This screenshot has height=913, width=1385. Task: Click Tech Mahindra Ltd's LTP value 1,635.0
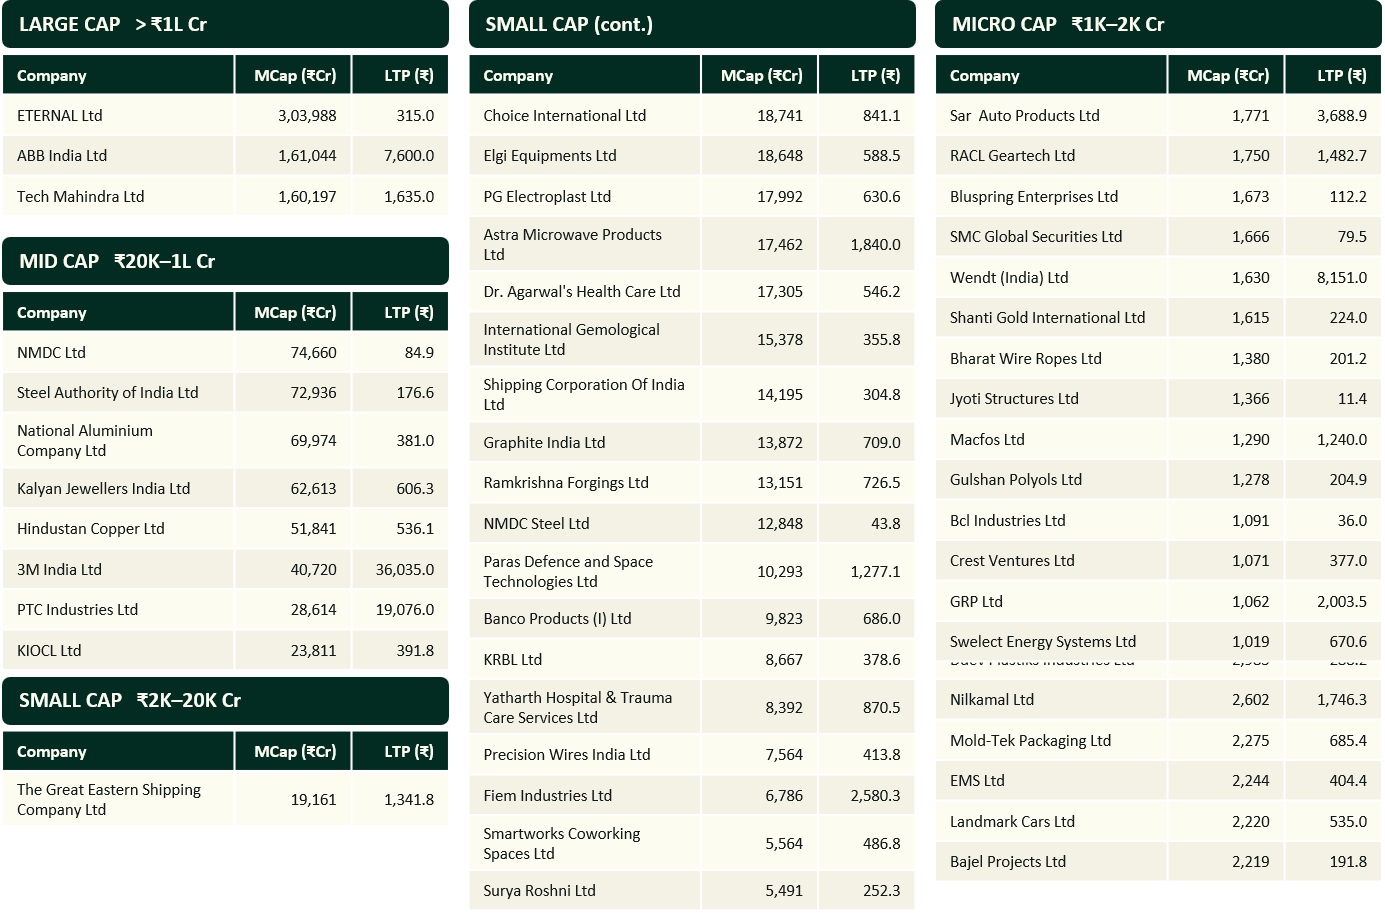pos(409,197)
